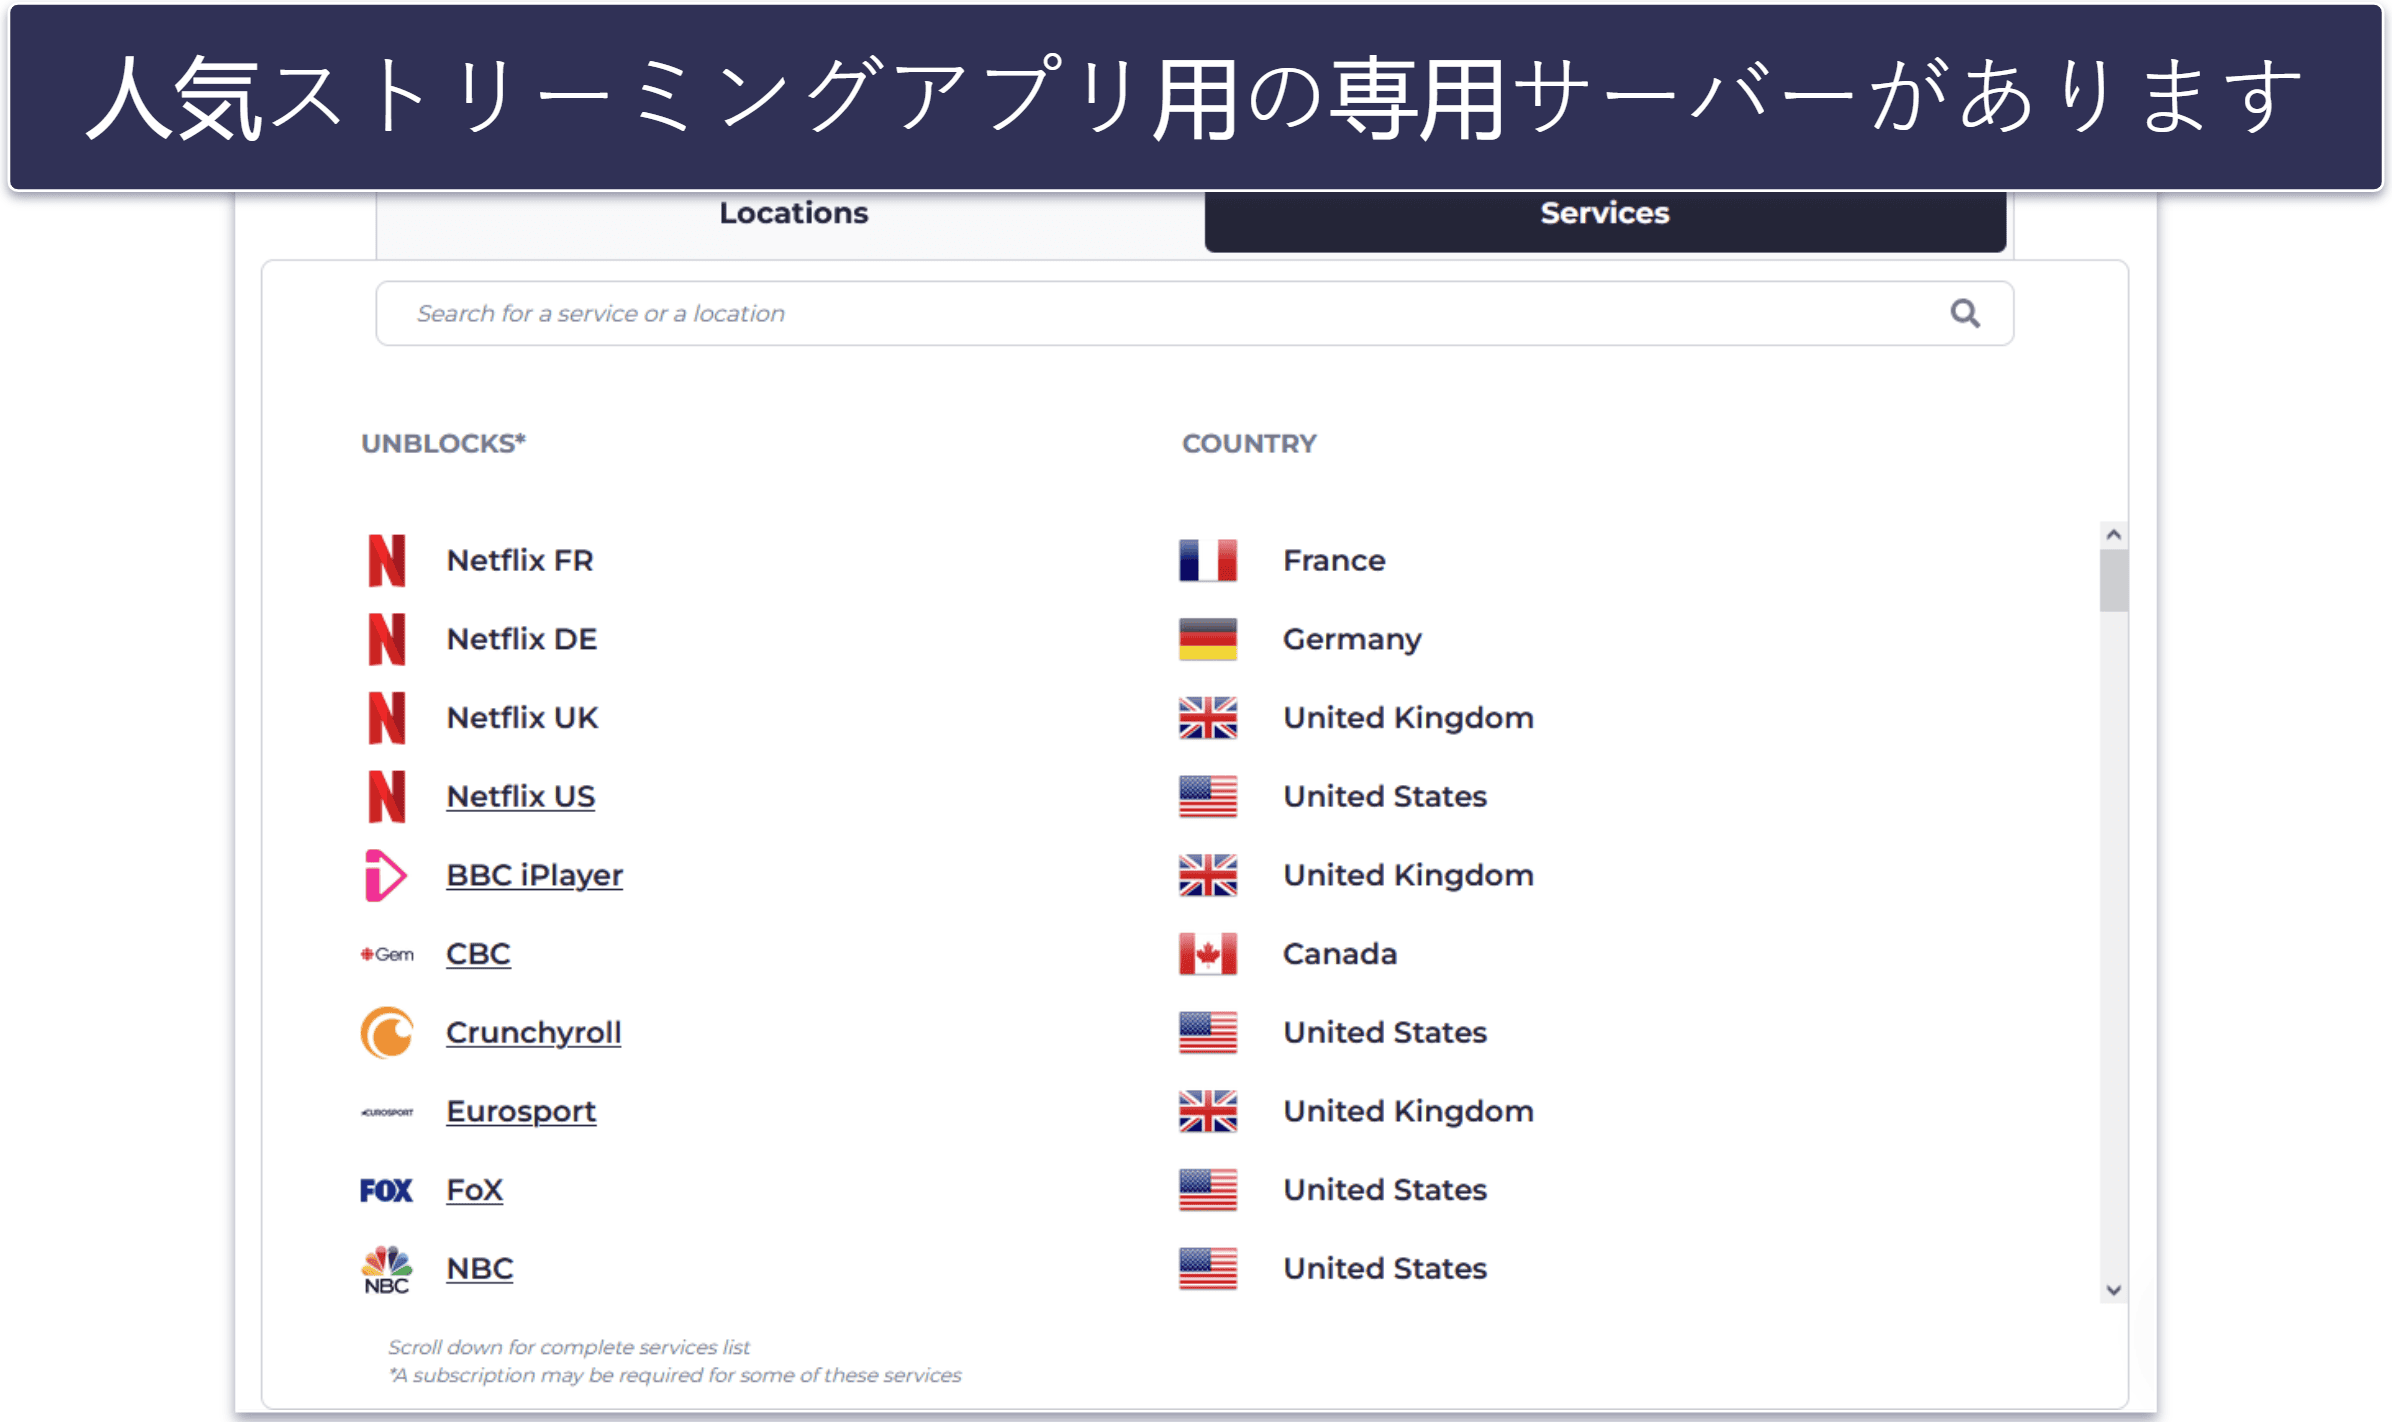2392x1422 pixels.
Task: Click the US flag in Netflix US row
Action: (x=1208, y=796)
